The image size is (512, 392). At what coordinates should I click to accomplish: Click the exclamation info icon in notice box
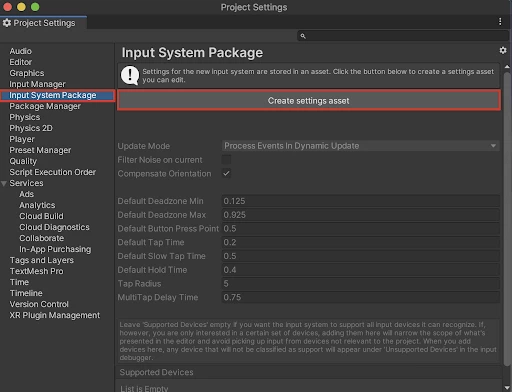click(130, 75)
